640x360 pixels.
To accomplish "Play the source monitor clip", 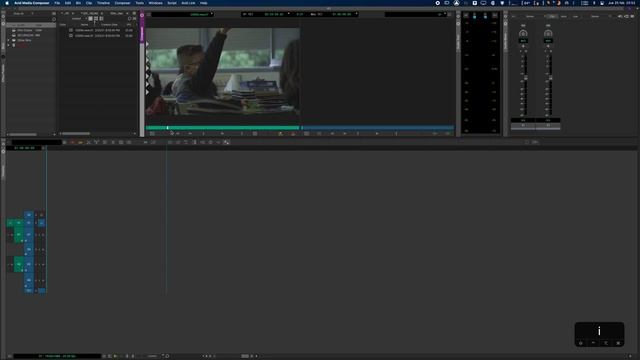I will 222,133.
